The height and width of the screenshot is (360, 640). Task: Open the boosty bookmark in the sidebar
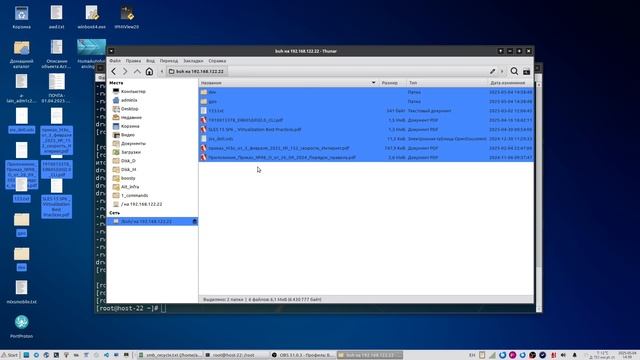point(152,178)
